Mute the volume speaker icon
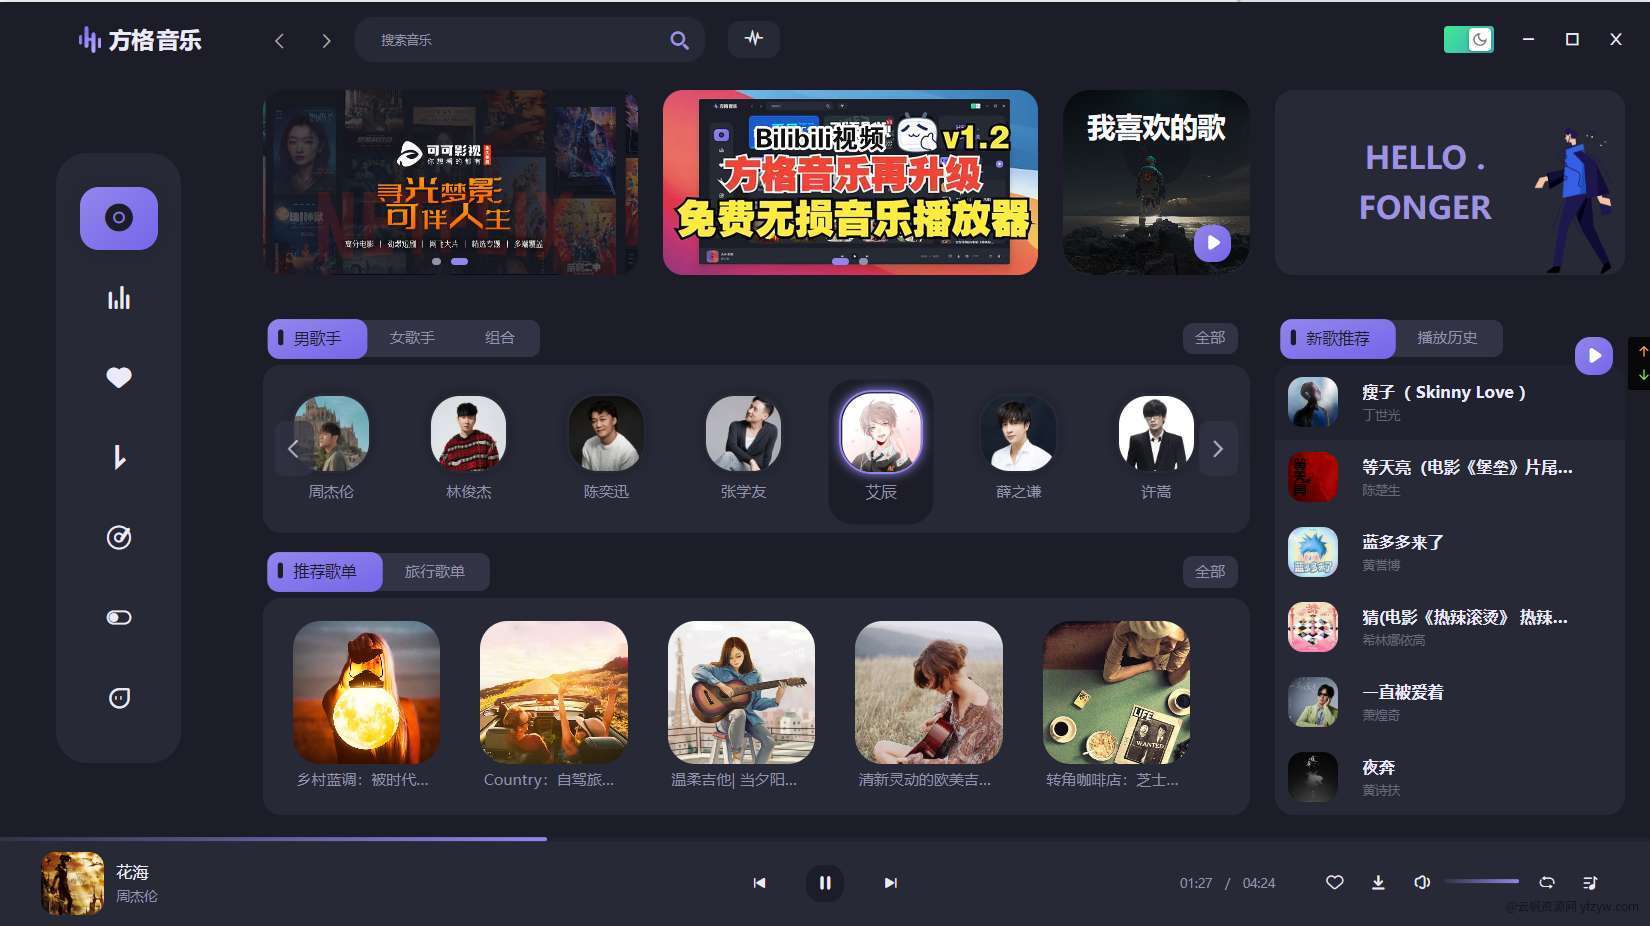The width and height of the screenshot is (1650, 926). (x=1422, y=882)
